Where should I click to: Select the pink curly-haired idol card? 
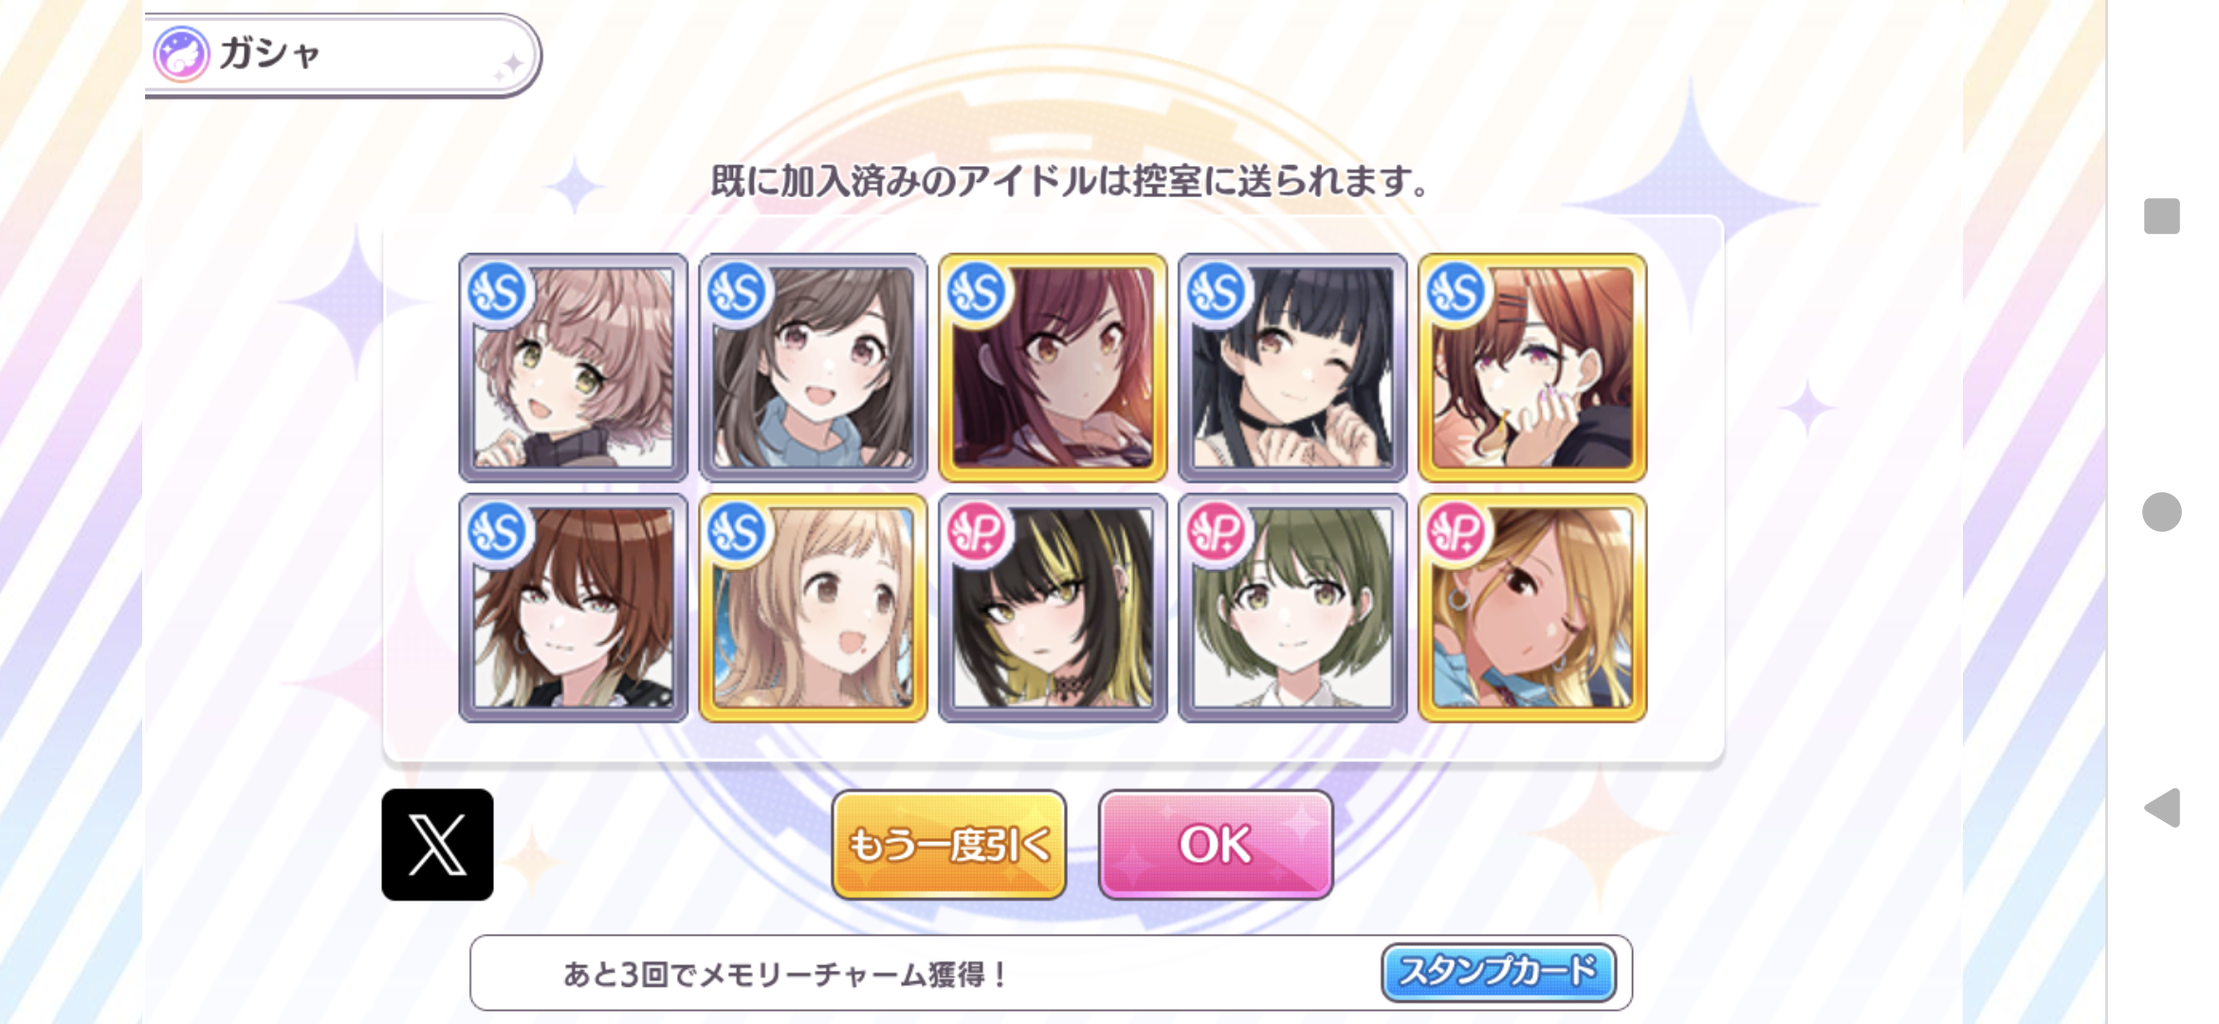click(573, 367)
